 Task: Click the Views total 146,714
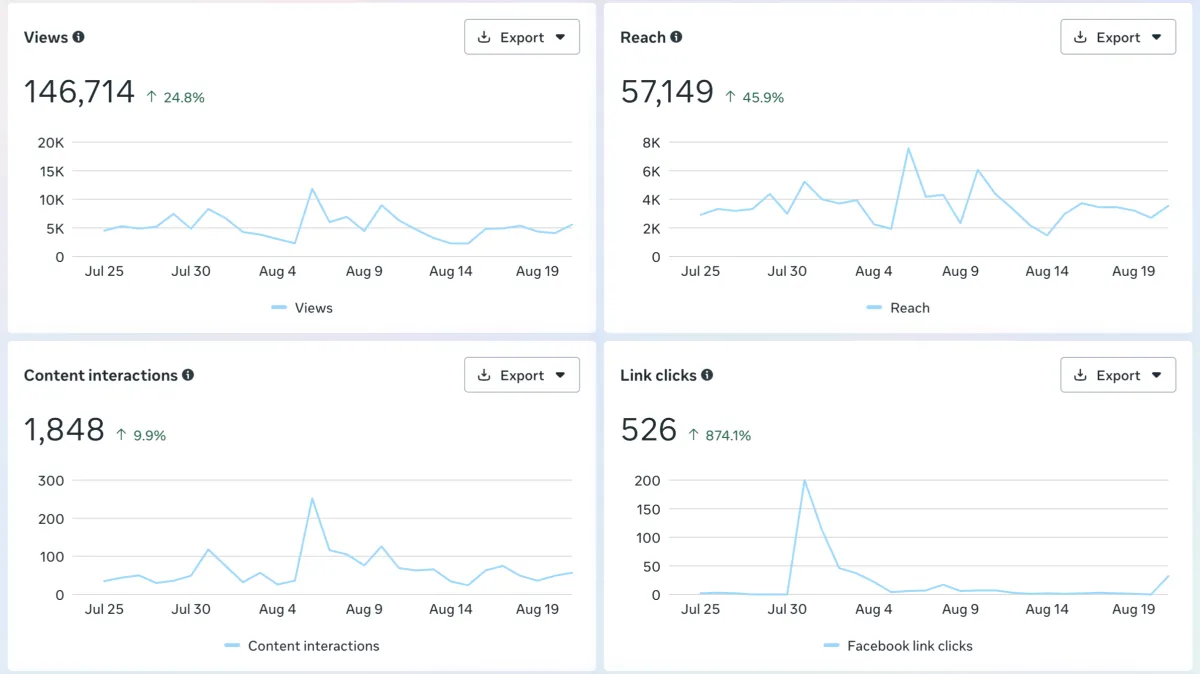point(79,92)
